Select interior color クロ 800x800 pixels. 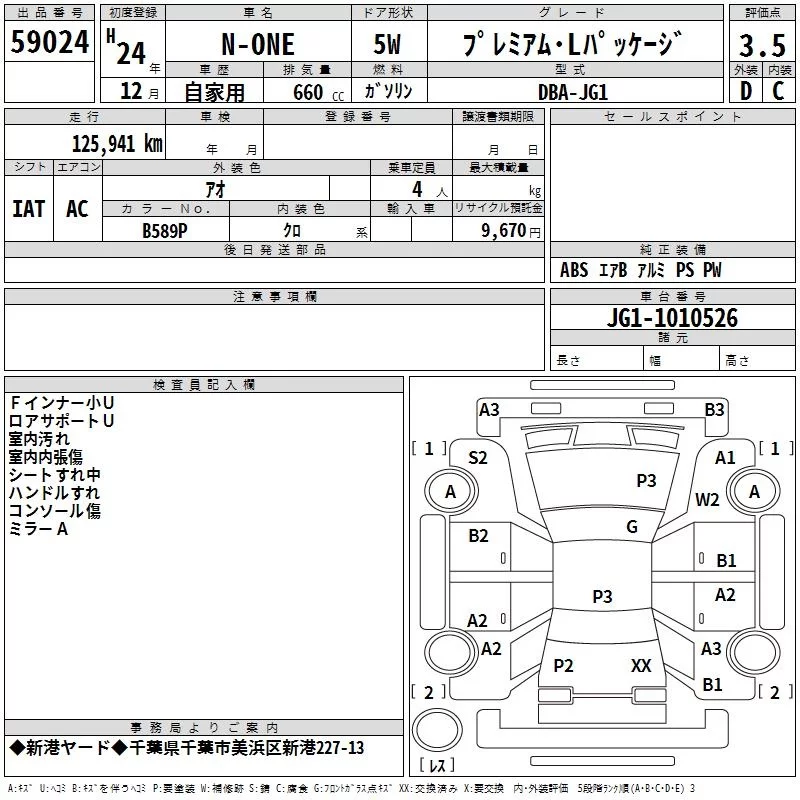292,231
